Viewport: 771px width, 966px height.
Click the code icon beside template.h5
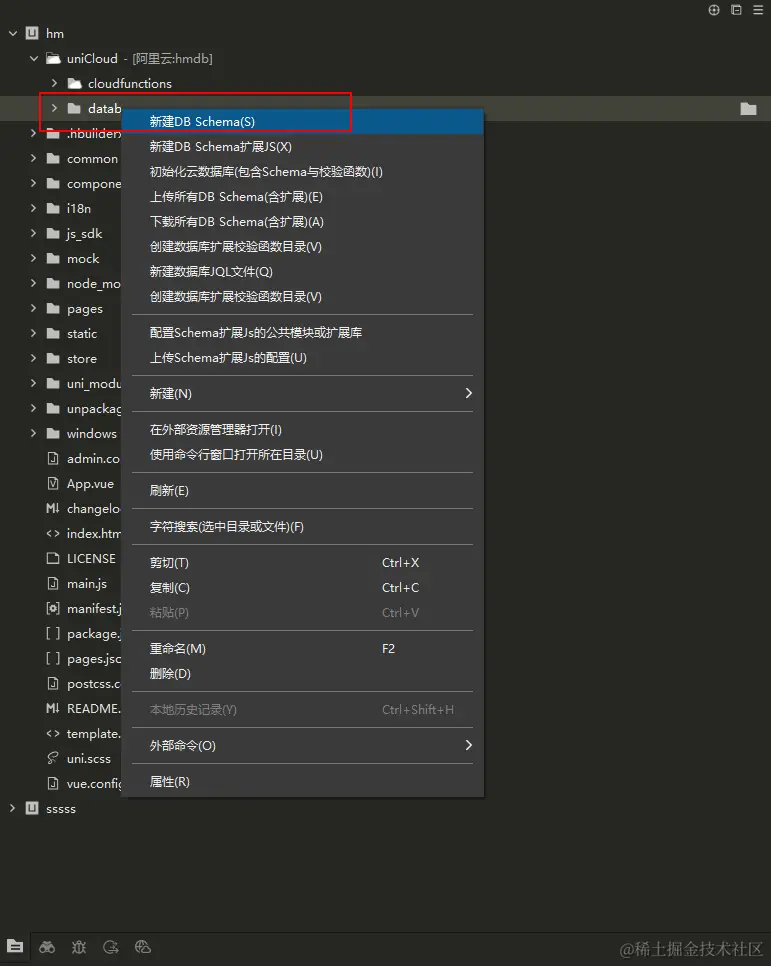pos(53,734)
